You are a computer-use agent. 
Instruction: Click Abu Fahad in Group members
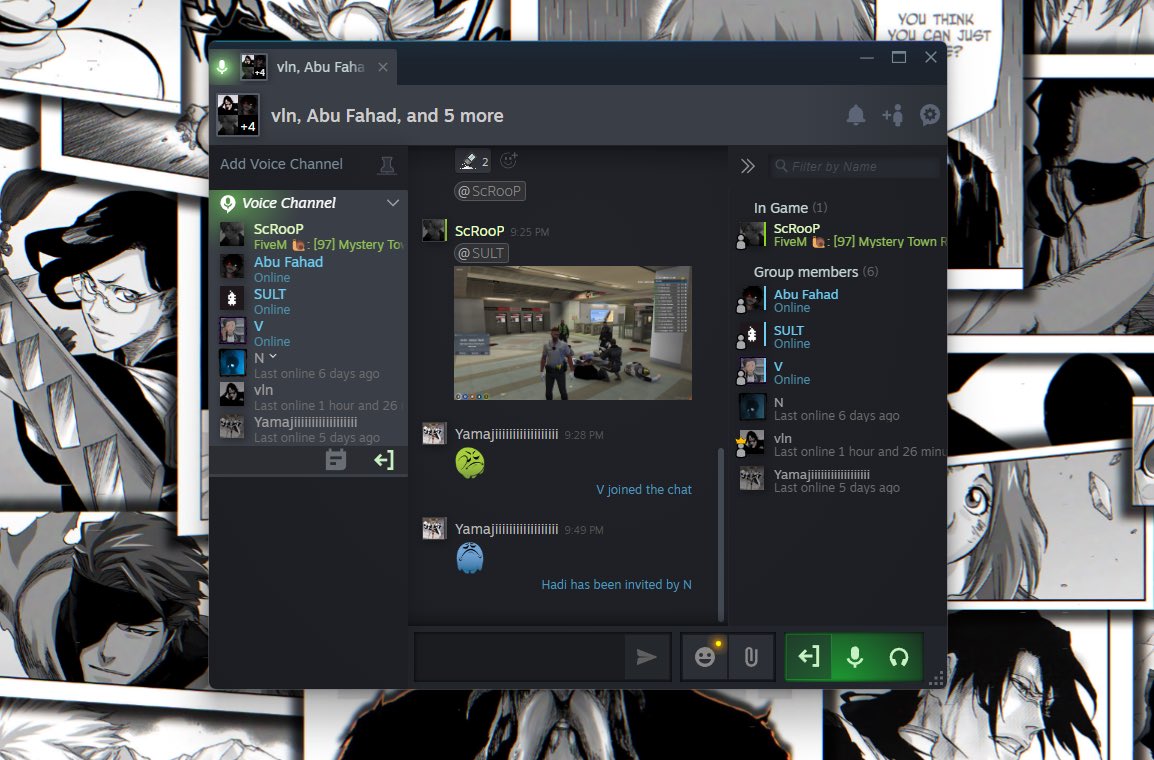840,300
